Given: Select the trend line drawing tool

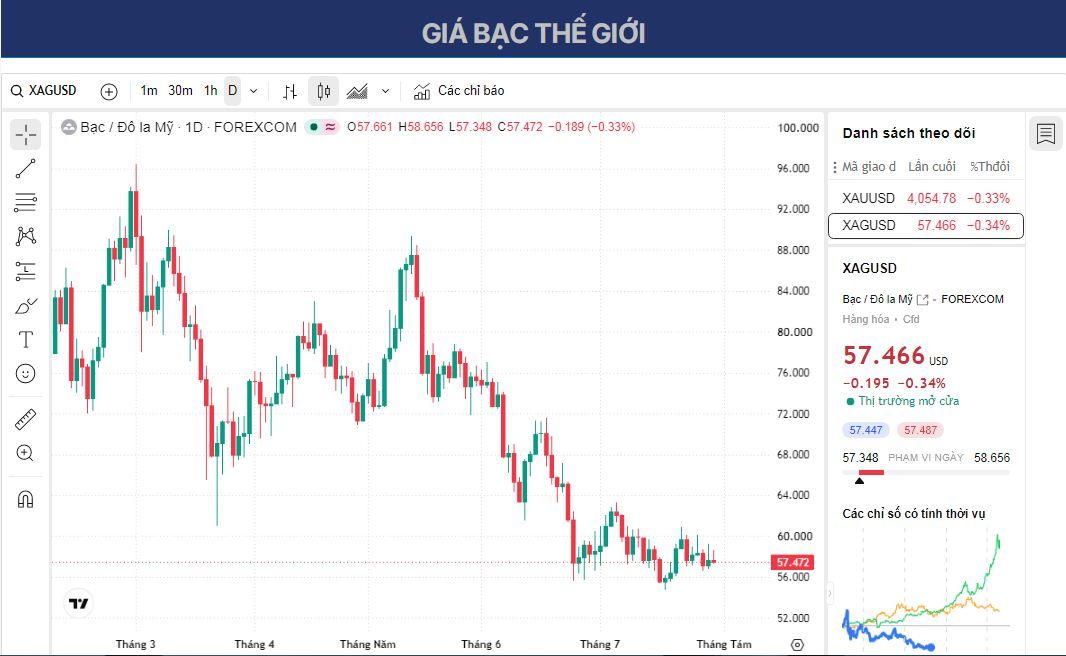Looking at the screenshot, I should coord(26,169).
